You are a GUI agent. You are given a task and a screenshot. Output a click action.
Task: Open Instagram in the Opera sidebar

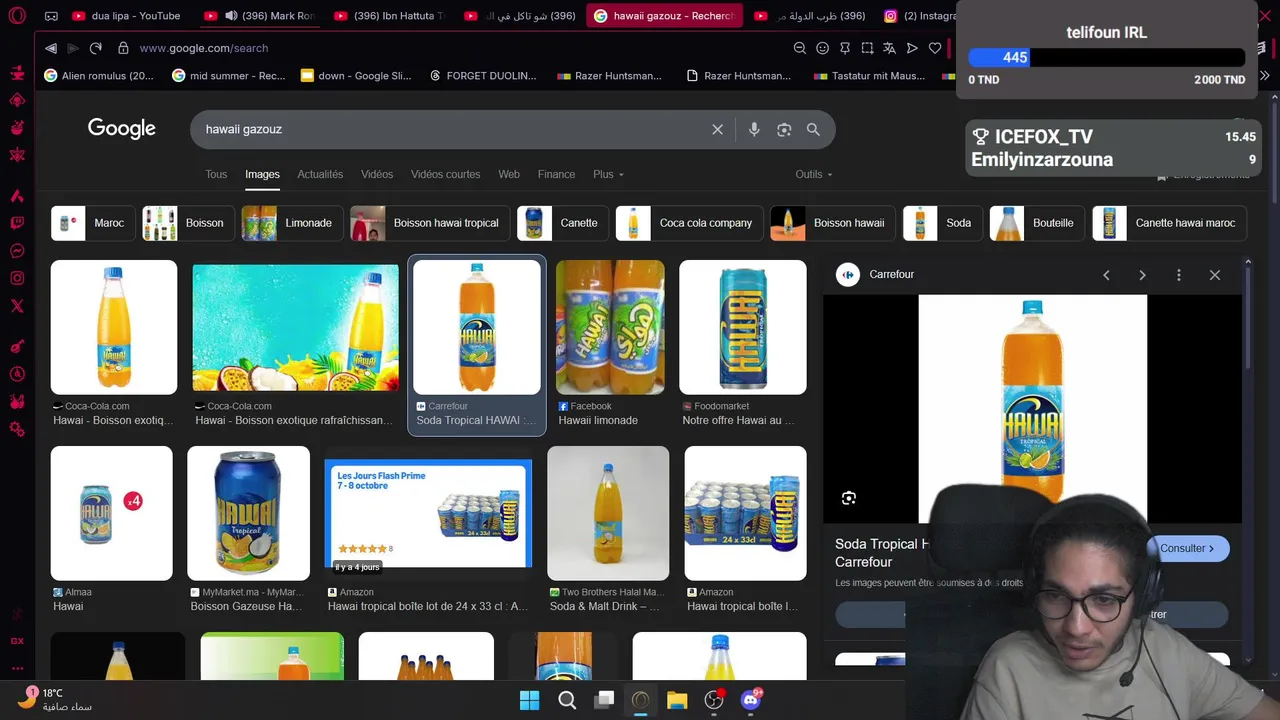(x=17, y=278)
